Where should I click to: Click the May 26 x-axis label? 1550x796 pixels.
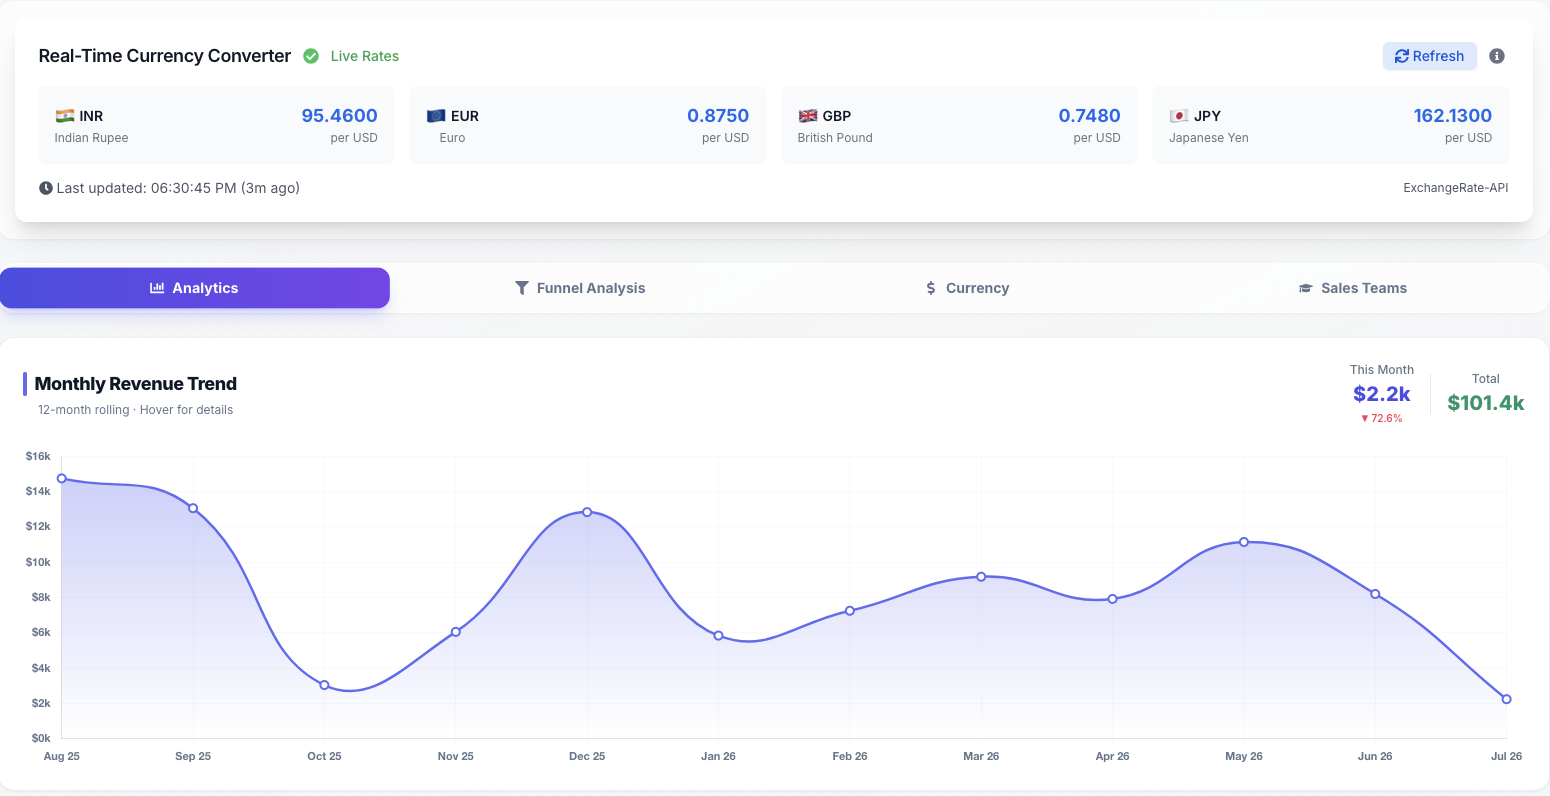coord(1244,756)
